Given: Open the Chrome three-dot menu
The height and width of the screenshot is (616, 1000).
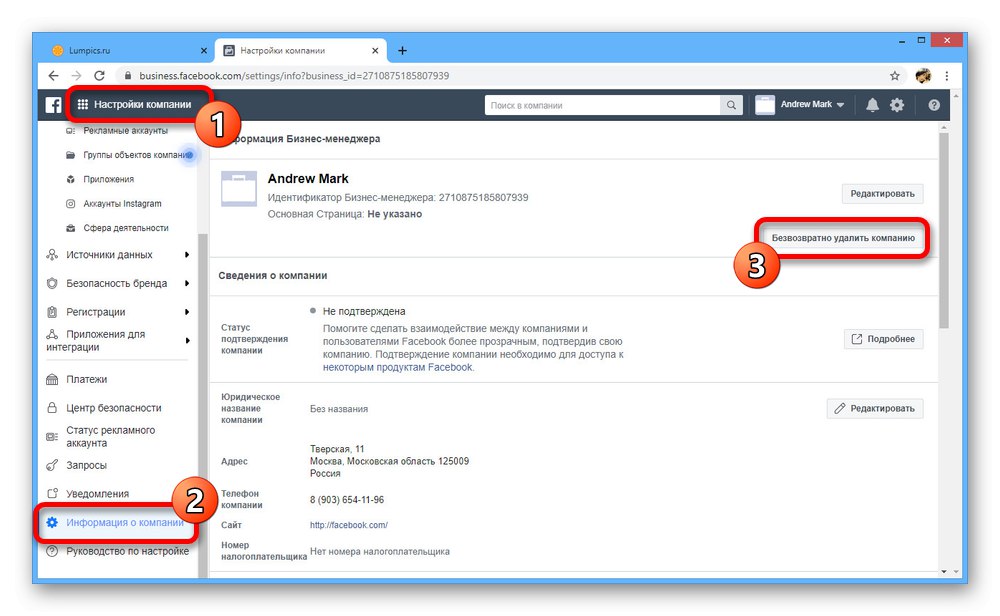Looking at the screenshot, I should coord(946,76).
